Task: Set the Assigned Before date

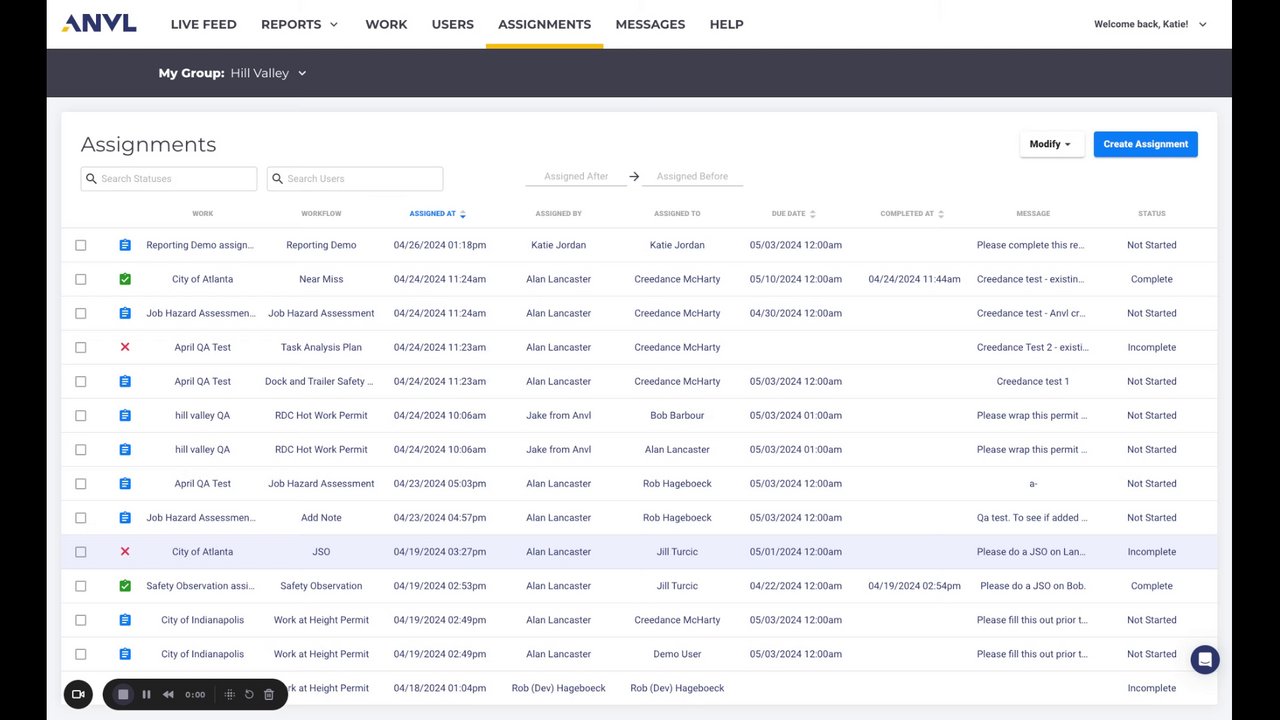Action: 692,177
